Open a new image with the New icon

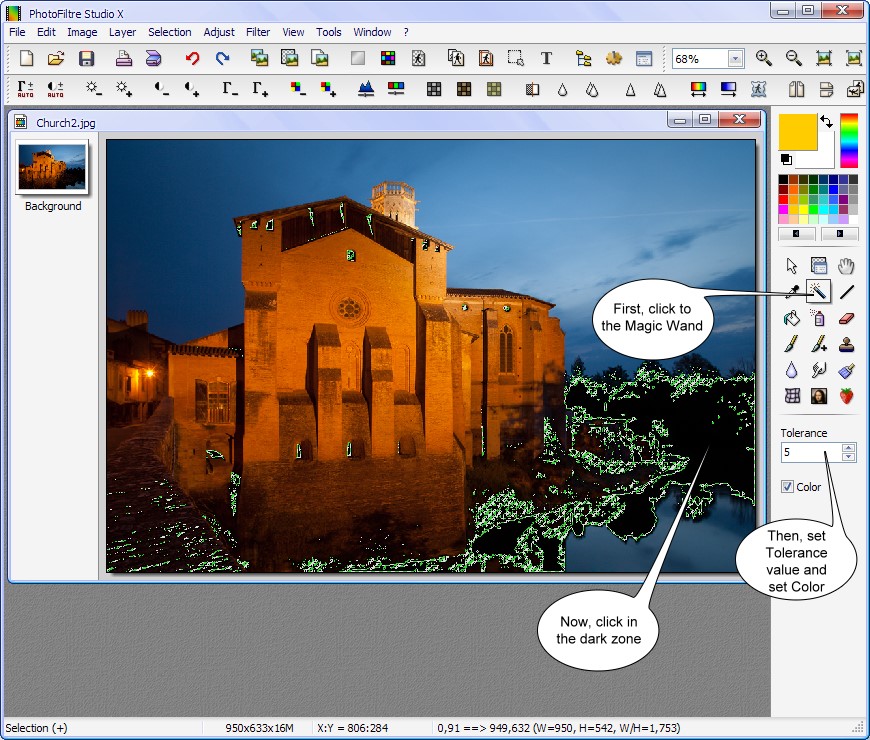tap(25, 58)
